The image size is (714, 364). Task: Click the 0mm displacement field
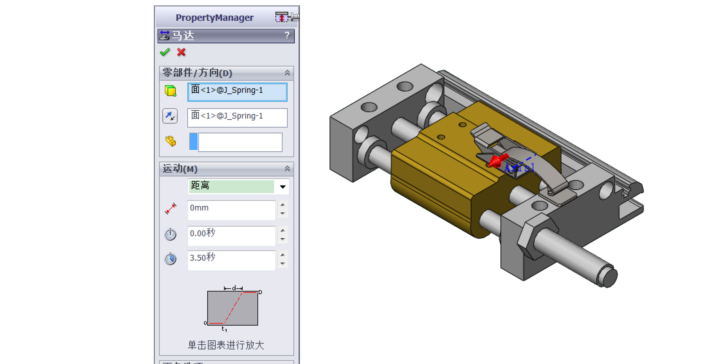231,210
